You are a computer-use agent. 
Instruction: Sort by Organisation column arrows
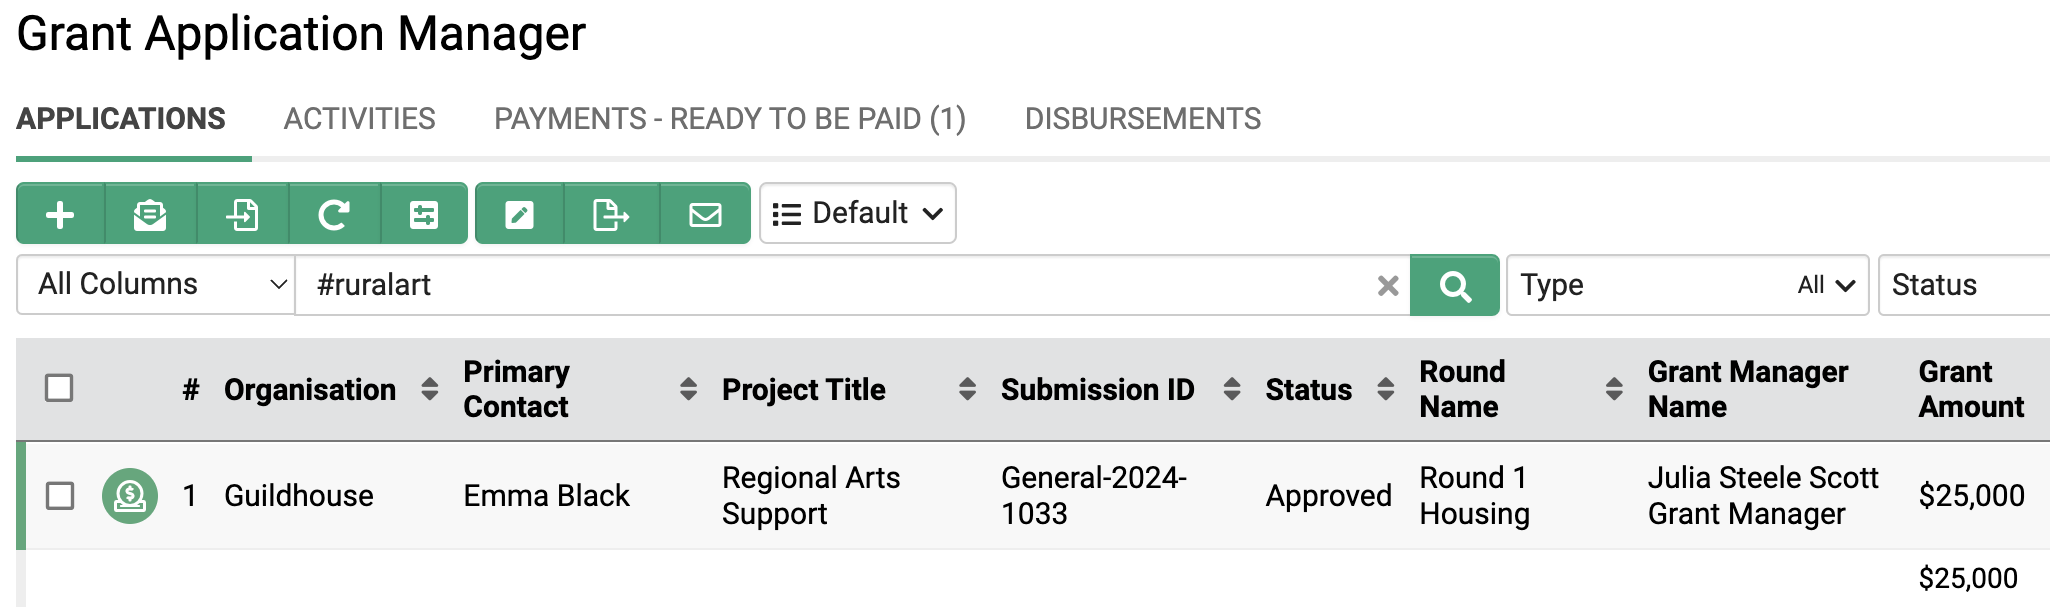click(x=430, y=389)
